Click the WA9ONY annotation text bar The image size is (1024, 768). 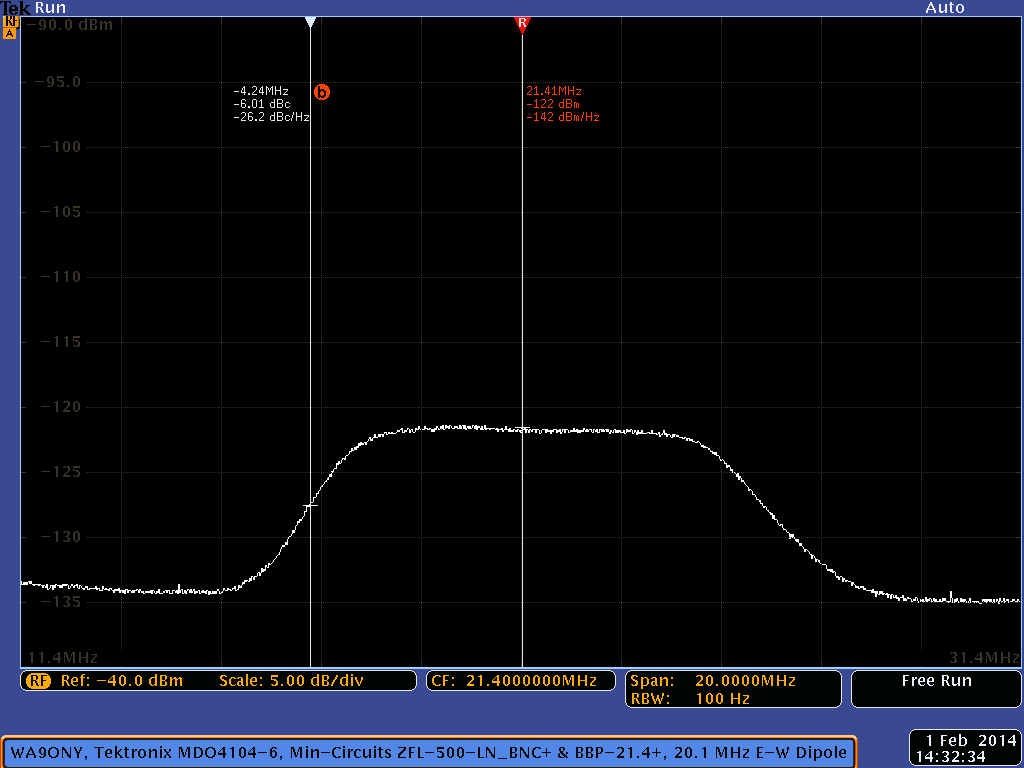(x=430, y=751)
